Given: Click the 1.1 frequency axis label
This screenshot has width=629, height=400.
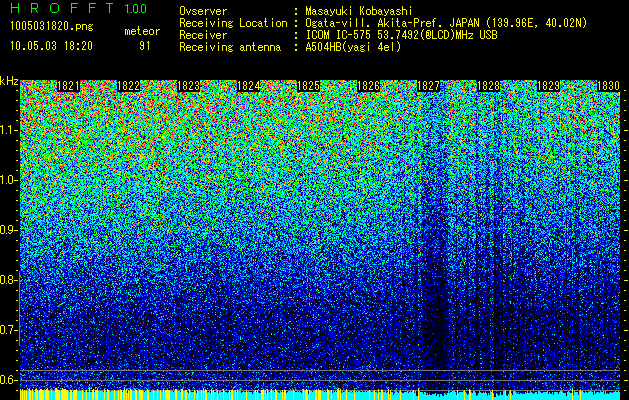Looking at the screenshot, I should 8,130.
